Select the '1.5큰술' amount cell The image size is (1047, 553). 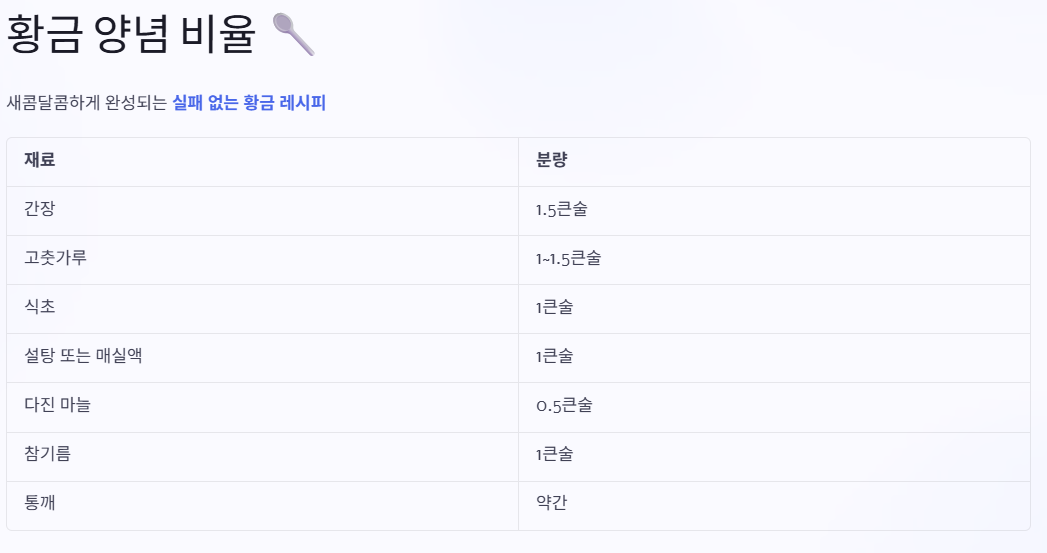click(774, 211)
